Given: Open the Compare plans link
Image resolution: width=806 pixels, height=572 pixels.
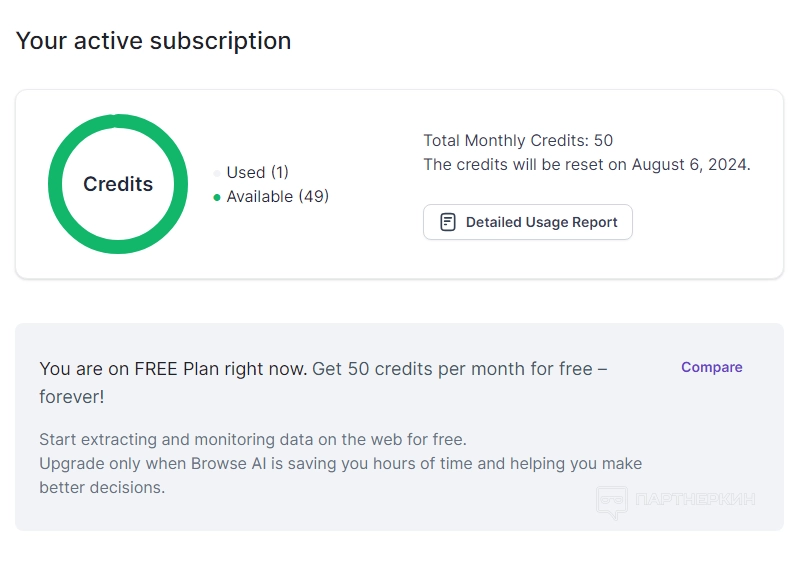Looking at the screenshot, I should pyautogui.click(x=711, y=367).
